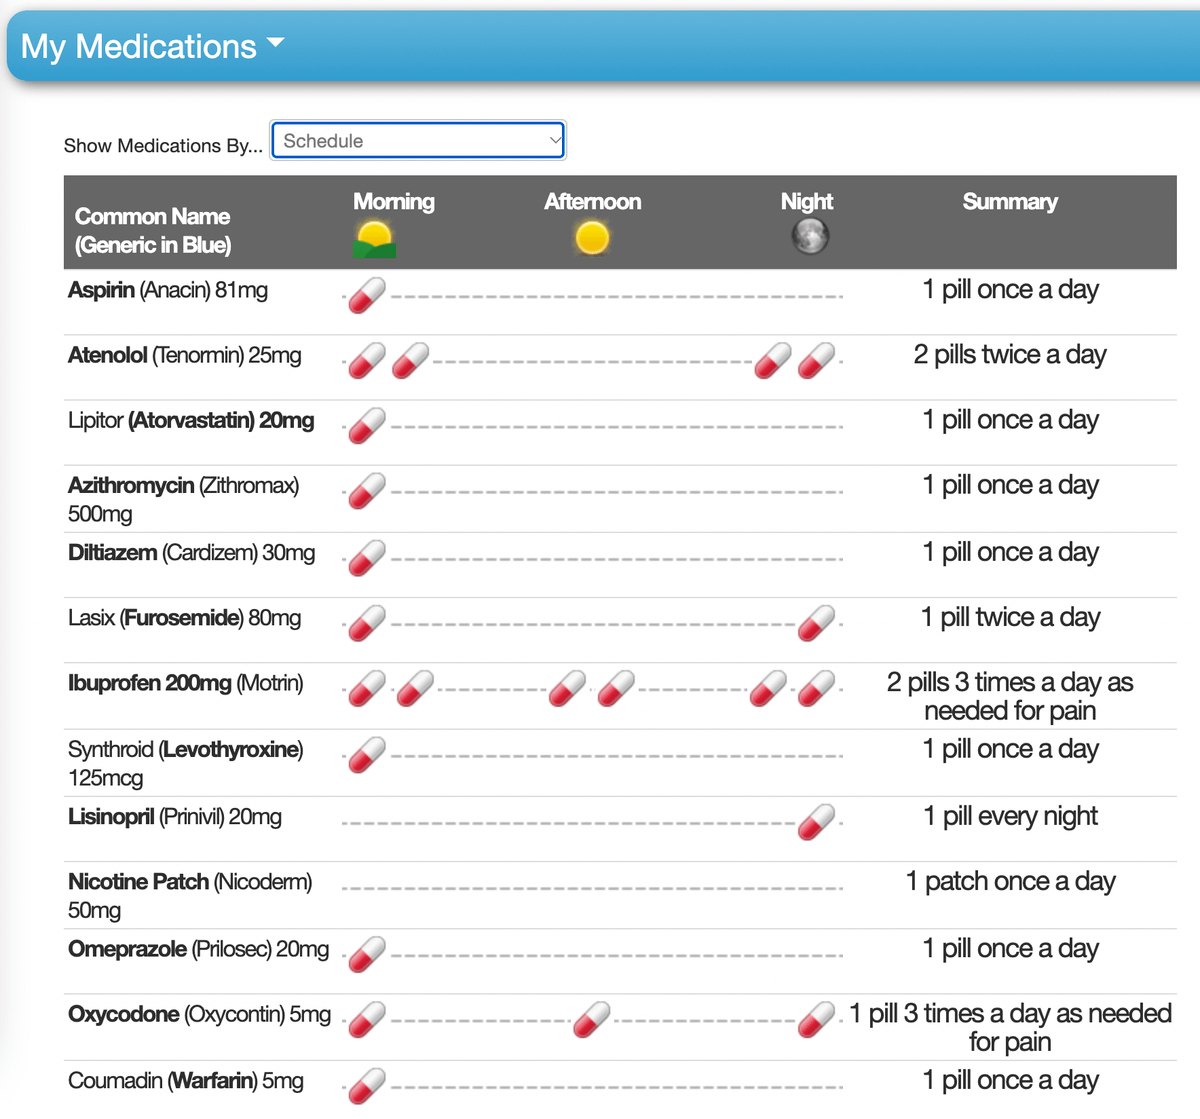Image resolution: width=1200 pixels, height=1119 pixels.
Task: Click Omeprazole's morning pill icon
Action: (x=367, y=955)
